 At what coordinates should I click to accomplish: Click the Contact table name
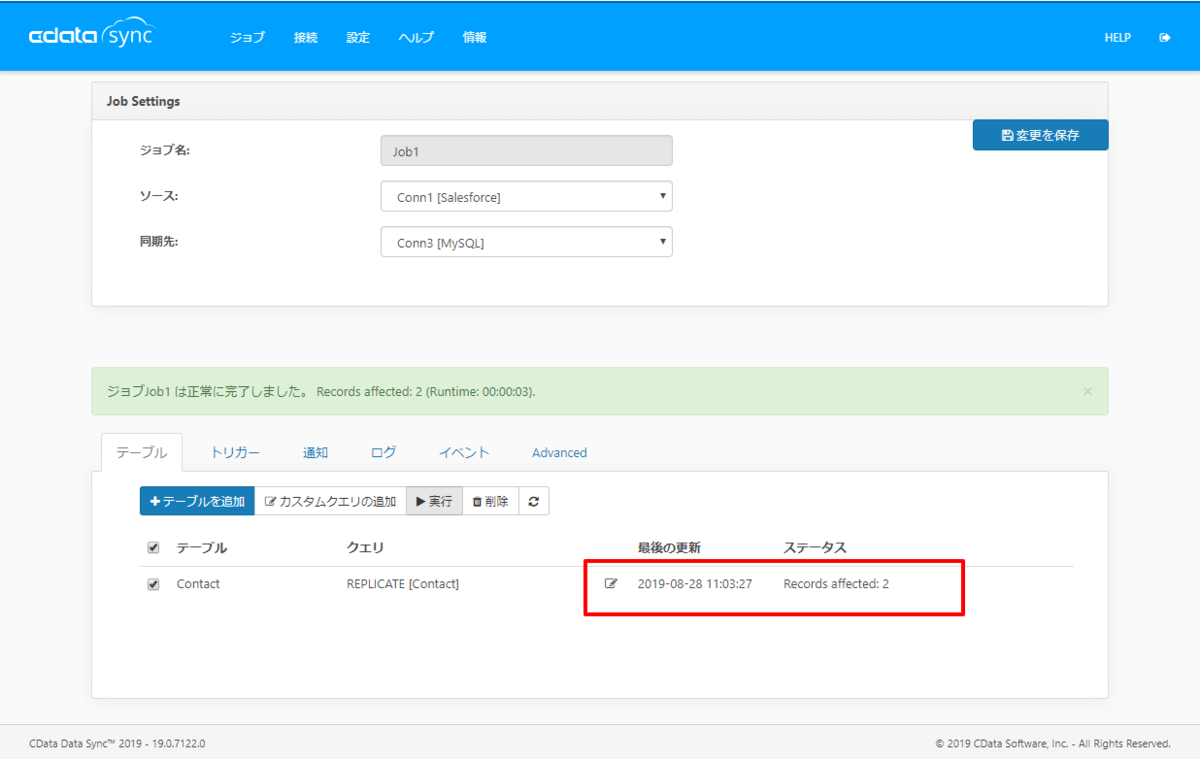(x=198, y=584)
